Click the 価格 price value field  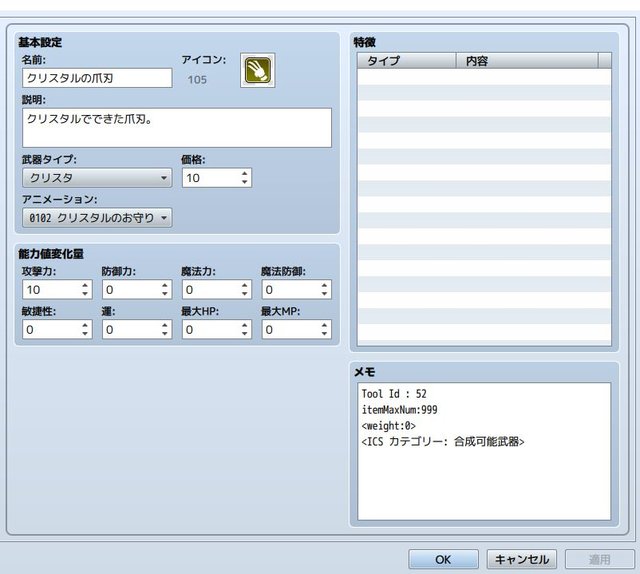point(211,178)
